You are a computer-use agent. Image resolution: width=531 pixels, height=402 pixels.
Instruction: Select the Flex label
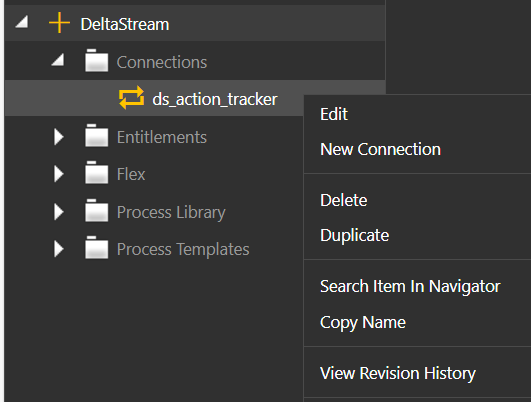[131, 174]
